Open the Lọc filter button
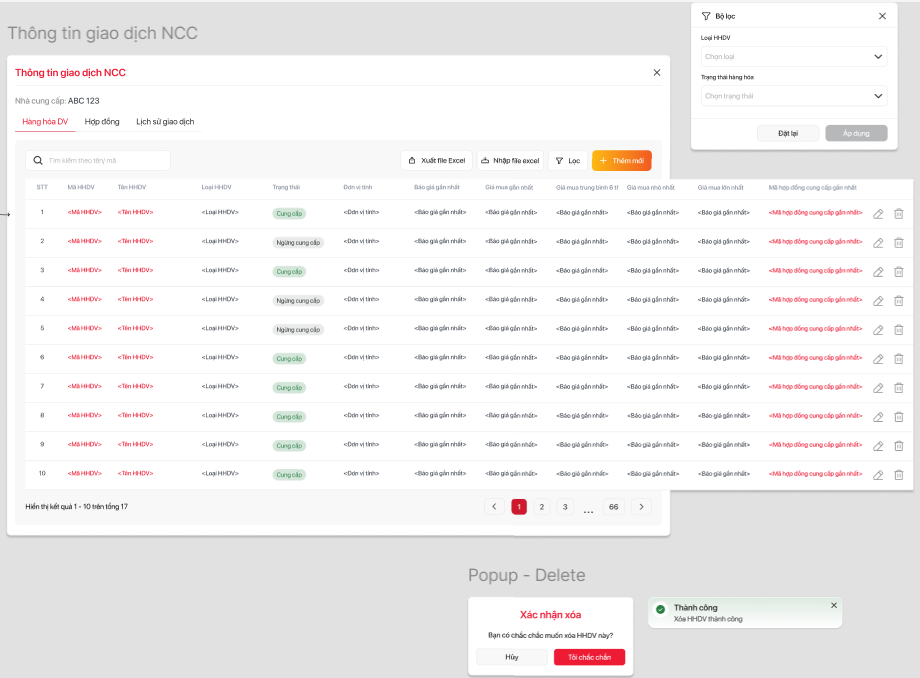This screenshot has width=920, height=678. 568,160
